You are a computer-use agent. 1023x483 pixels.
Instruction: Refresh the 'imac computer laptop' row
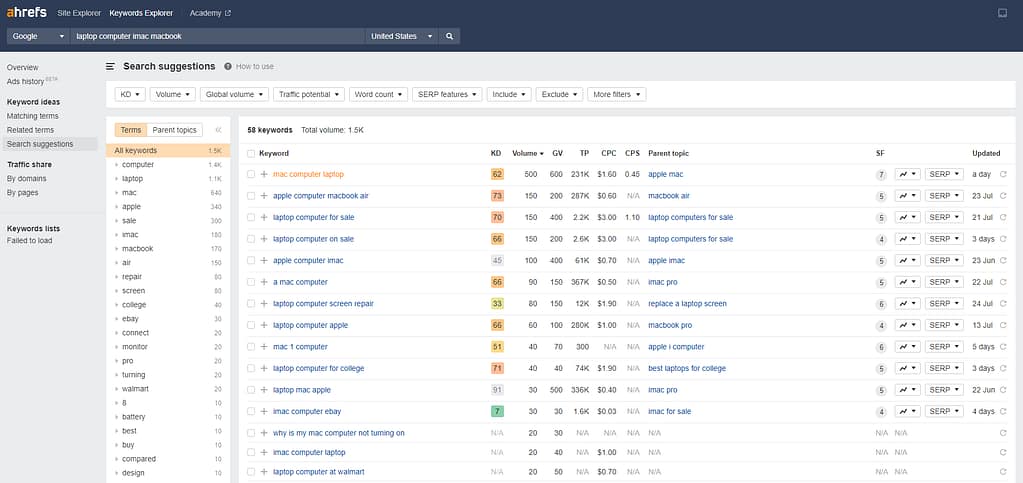(x=1003, y=452)
